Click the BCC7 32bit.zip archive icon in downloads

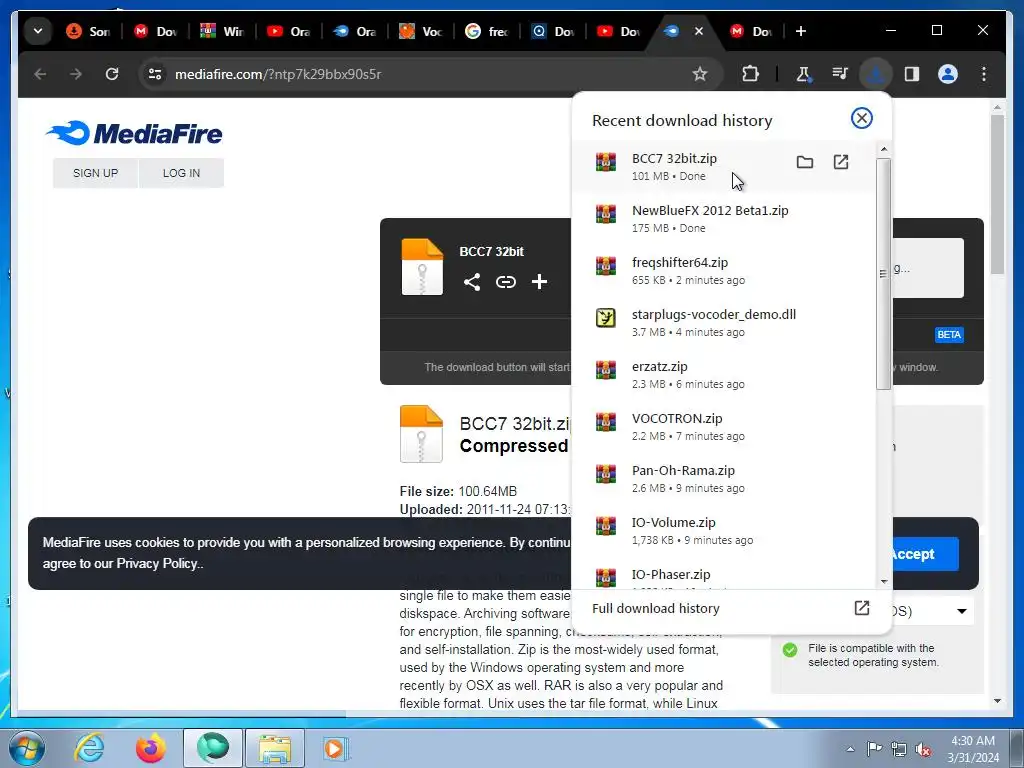(x=605, y=162)
